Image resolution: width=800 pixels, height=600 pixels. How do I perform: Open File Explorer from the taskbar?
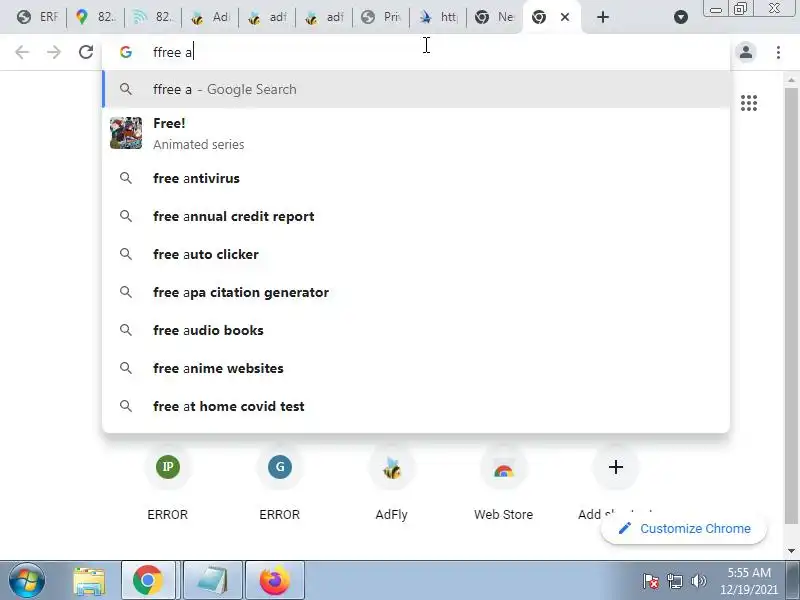coord(89,581)
